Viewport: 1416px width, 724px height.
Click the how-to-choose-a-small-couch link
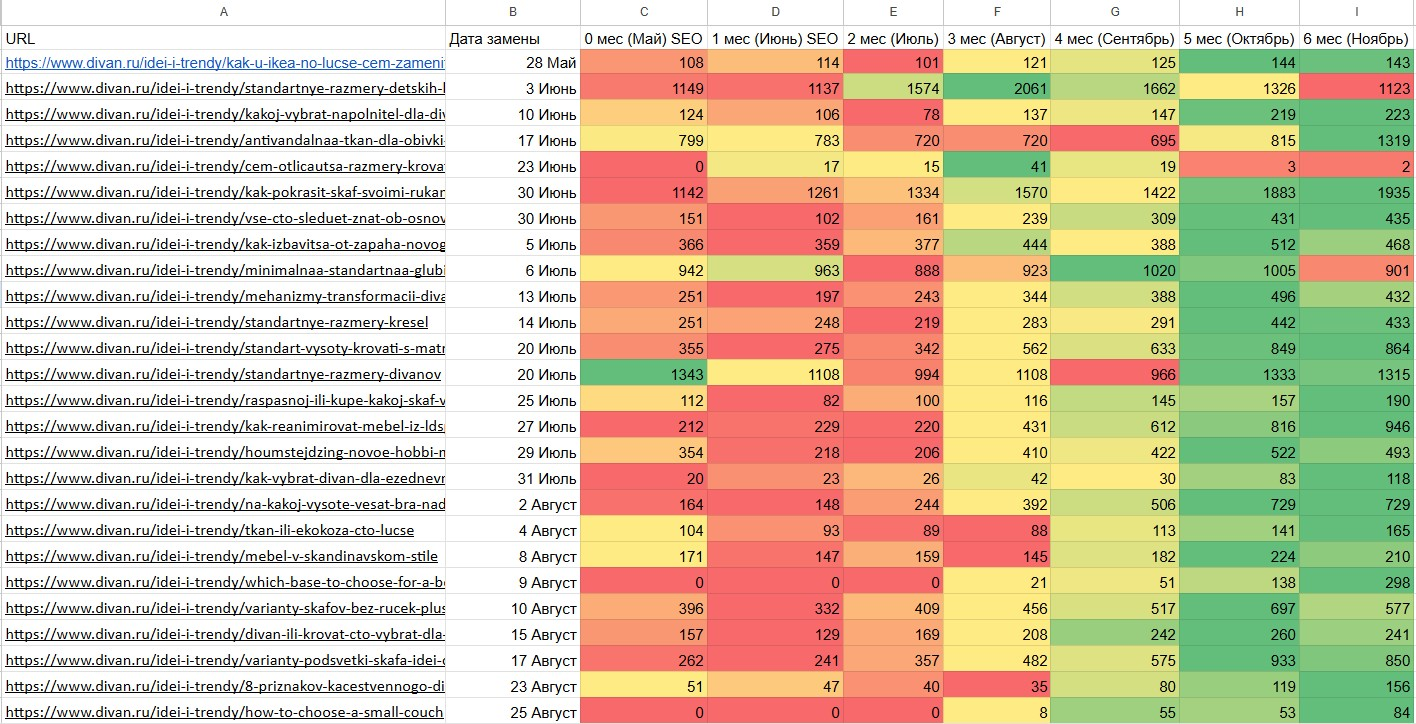(224, 712)
